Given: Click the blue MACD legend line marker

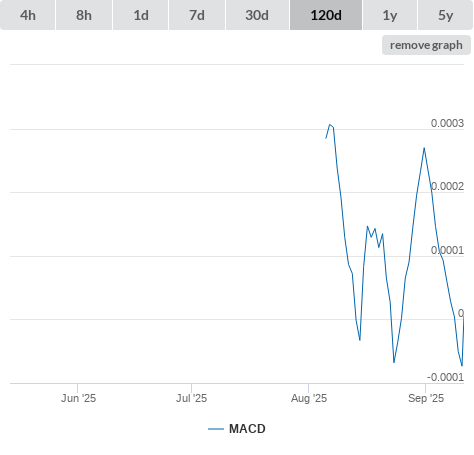Looking at the screenshot, I should point(216,429).
